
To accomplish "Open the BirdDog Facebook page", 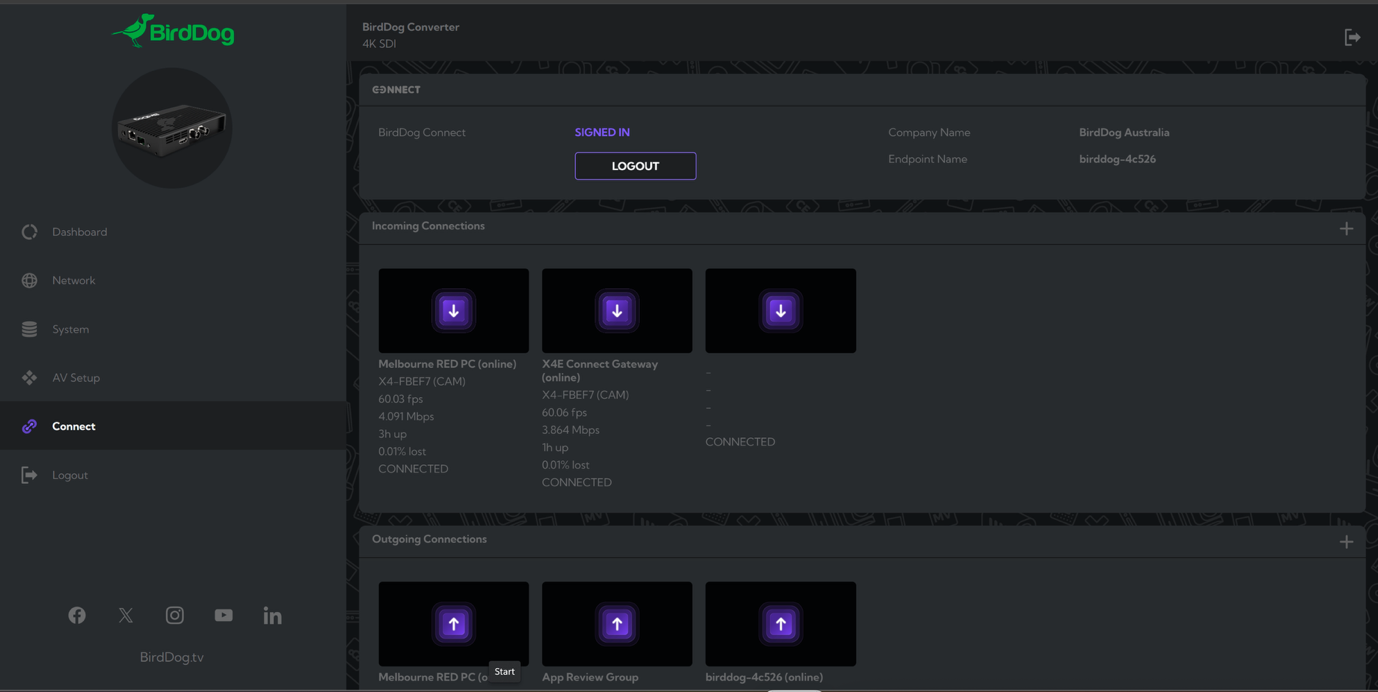I will pos(77,615).
